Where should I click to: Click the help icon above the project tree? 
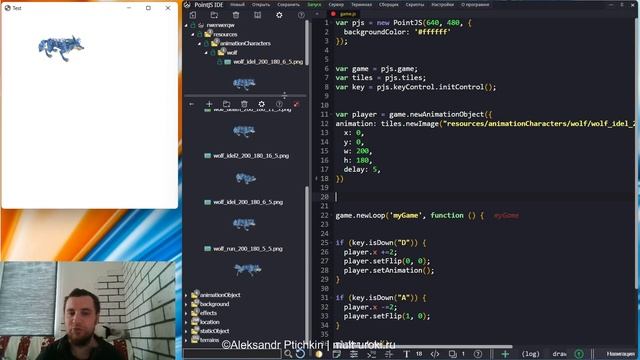coord(301,15)
